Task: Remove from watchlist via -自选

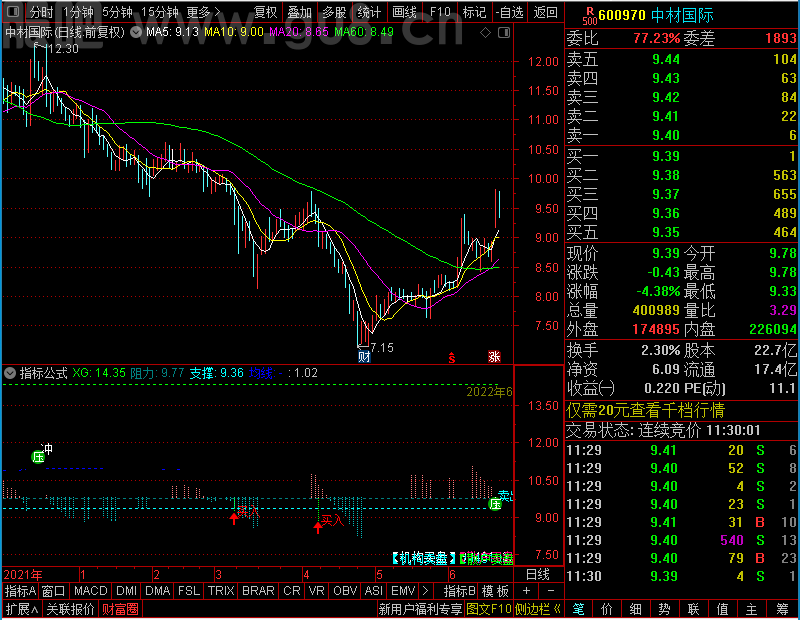Action: (x=510, y=12)
